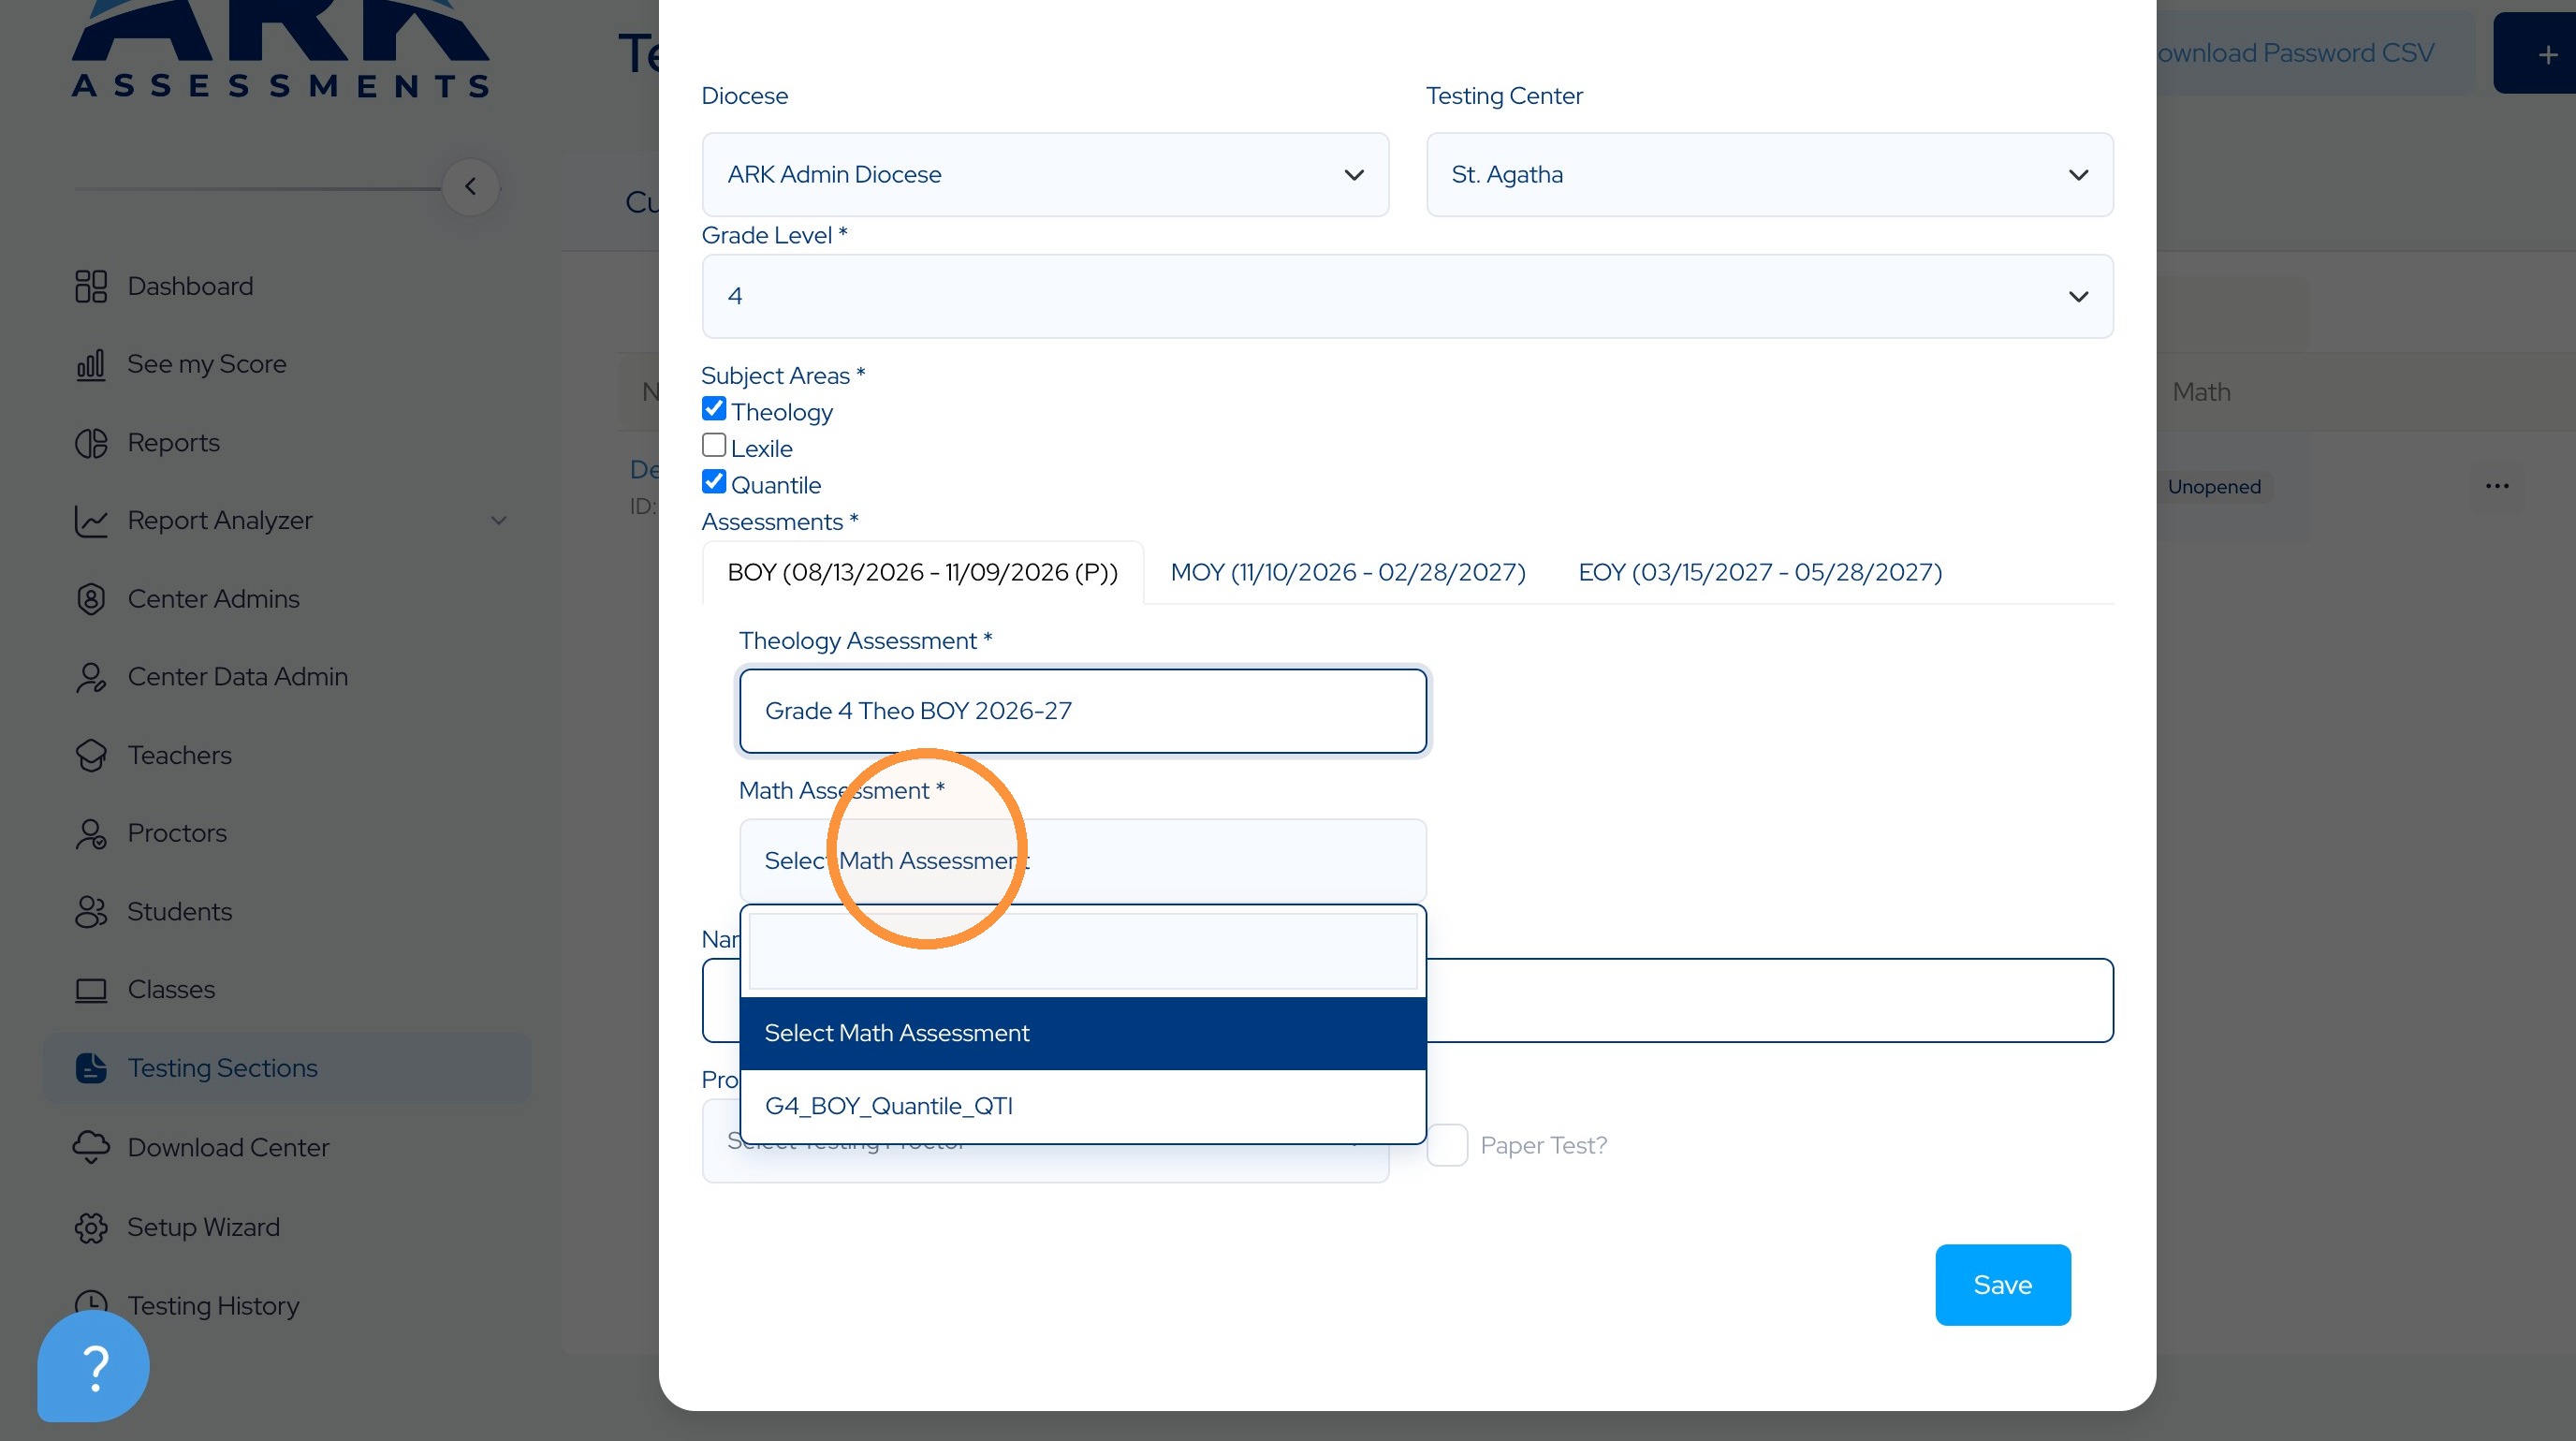Viewport: 2576px width, 1441px height.
Task: Open the Setup Wizard gear icon
Action: 91,1227
